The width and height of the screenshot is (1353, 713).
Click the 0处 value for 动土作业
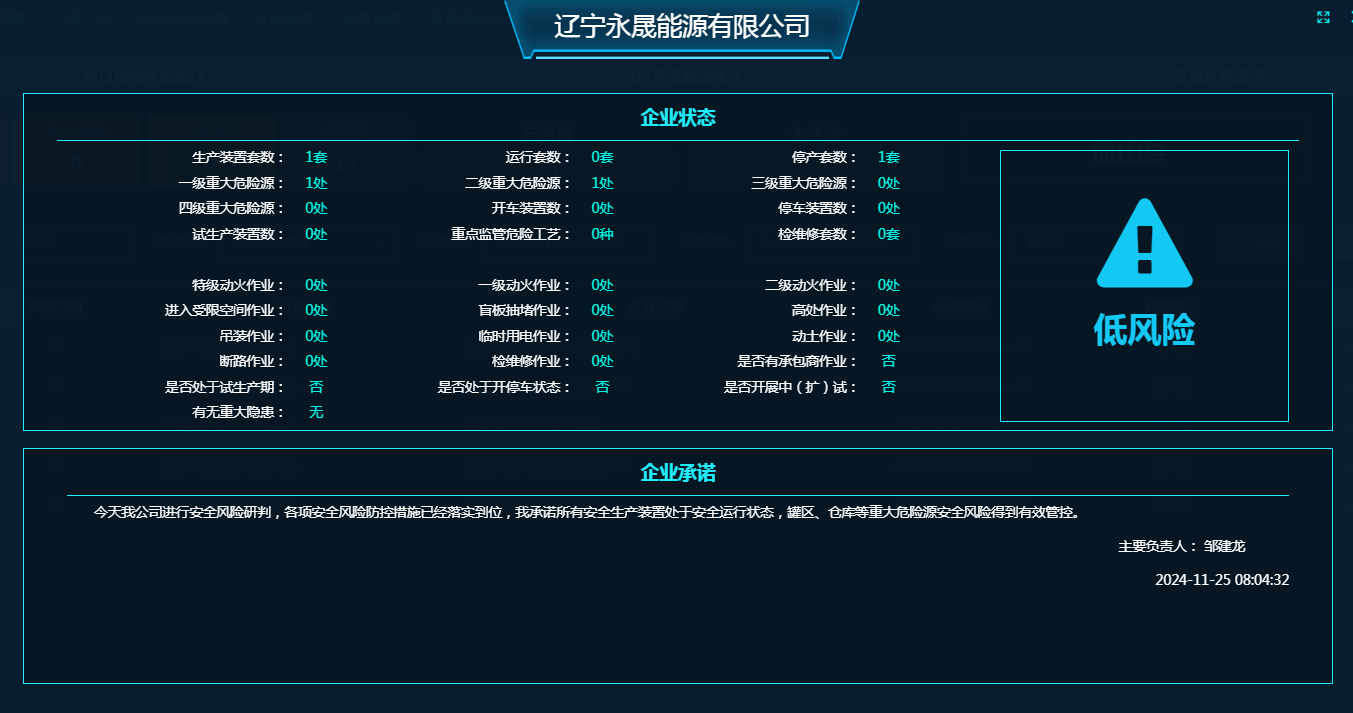tap(889, 336)
